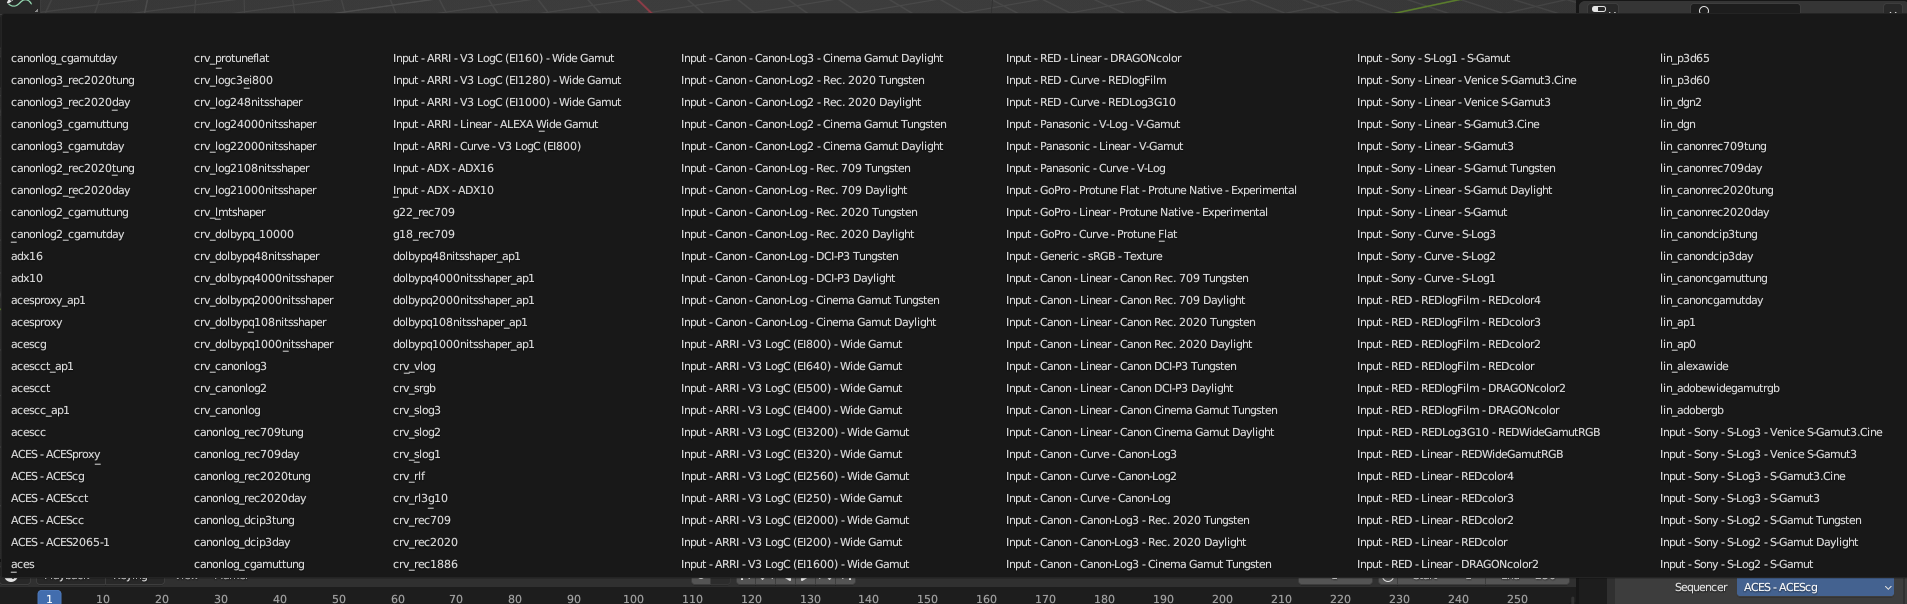Pick canonlog_dcip3day color space
Viewport: 1907px width, 604px height.
242,542
